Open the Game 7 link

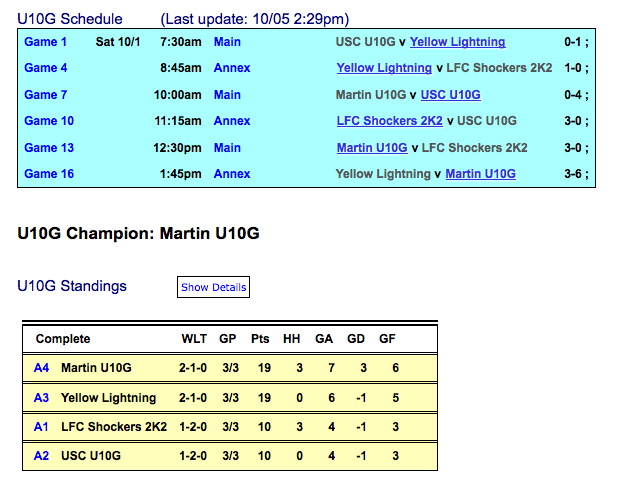click(x=45, y=95)
